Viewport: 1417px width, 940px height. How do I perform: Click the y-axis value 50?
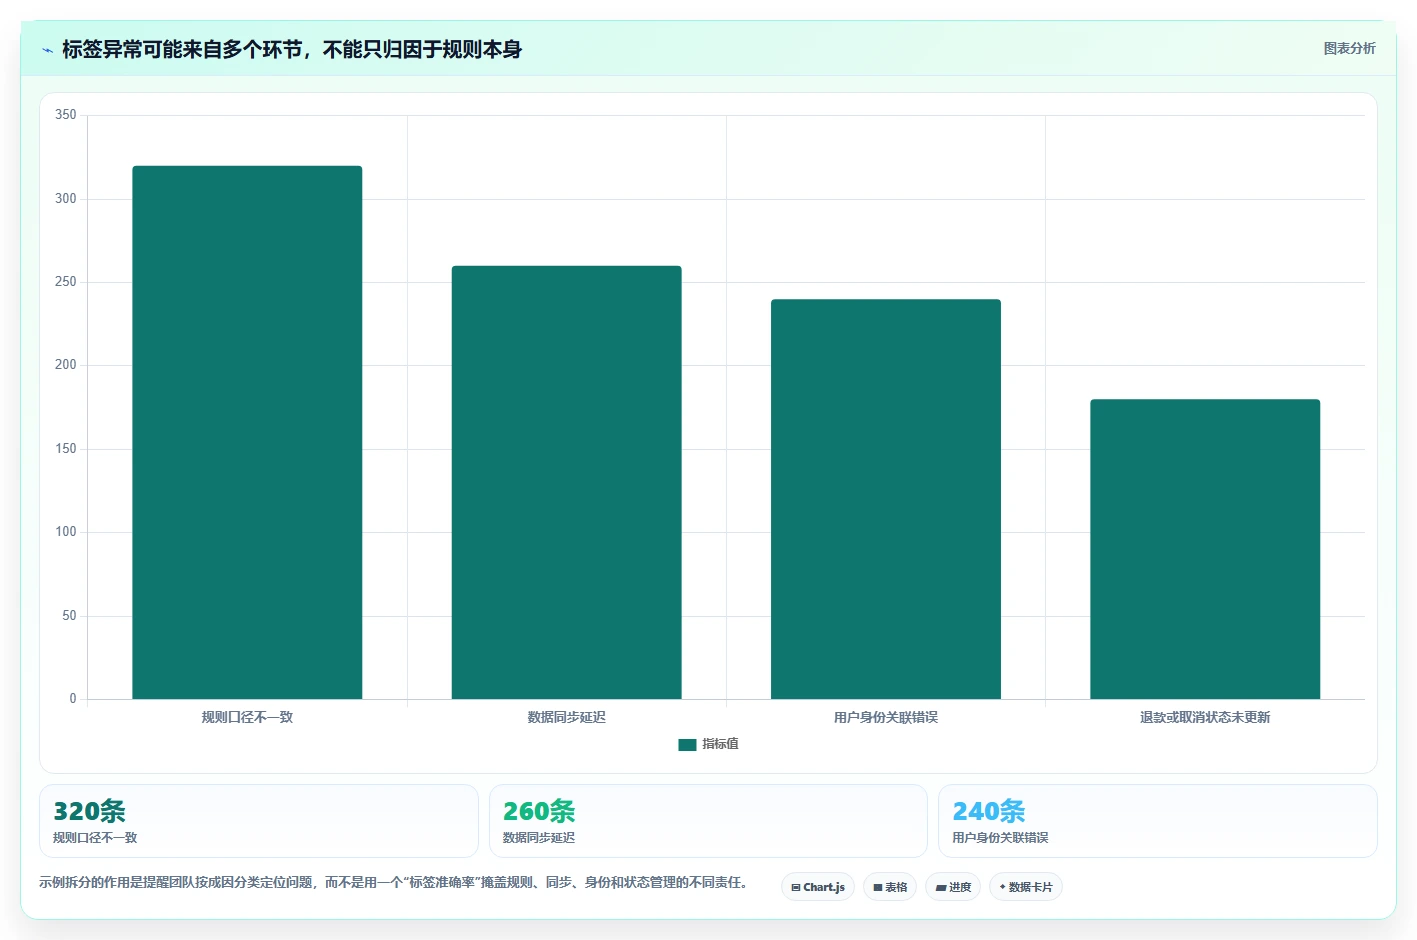click(x=69, y=616)
